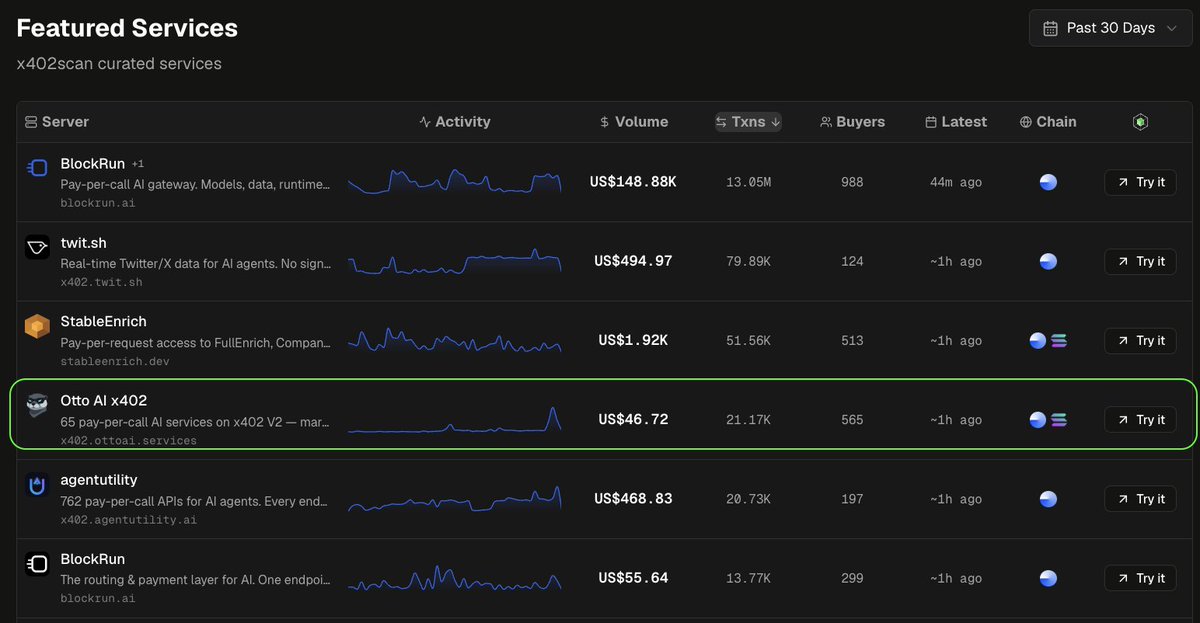Image resolution: width=1200 pixels, height=623 pixels.
Task: Click Try it for BlockRun US$148.88K row
Action: (x=1140, y=182)
